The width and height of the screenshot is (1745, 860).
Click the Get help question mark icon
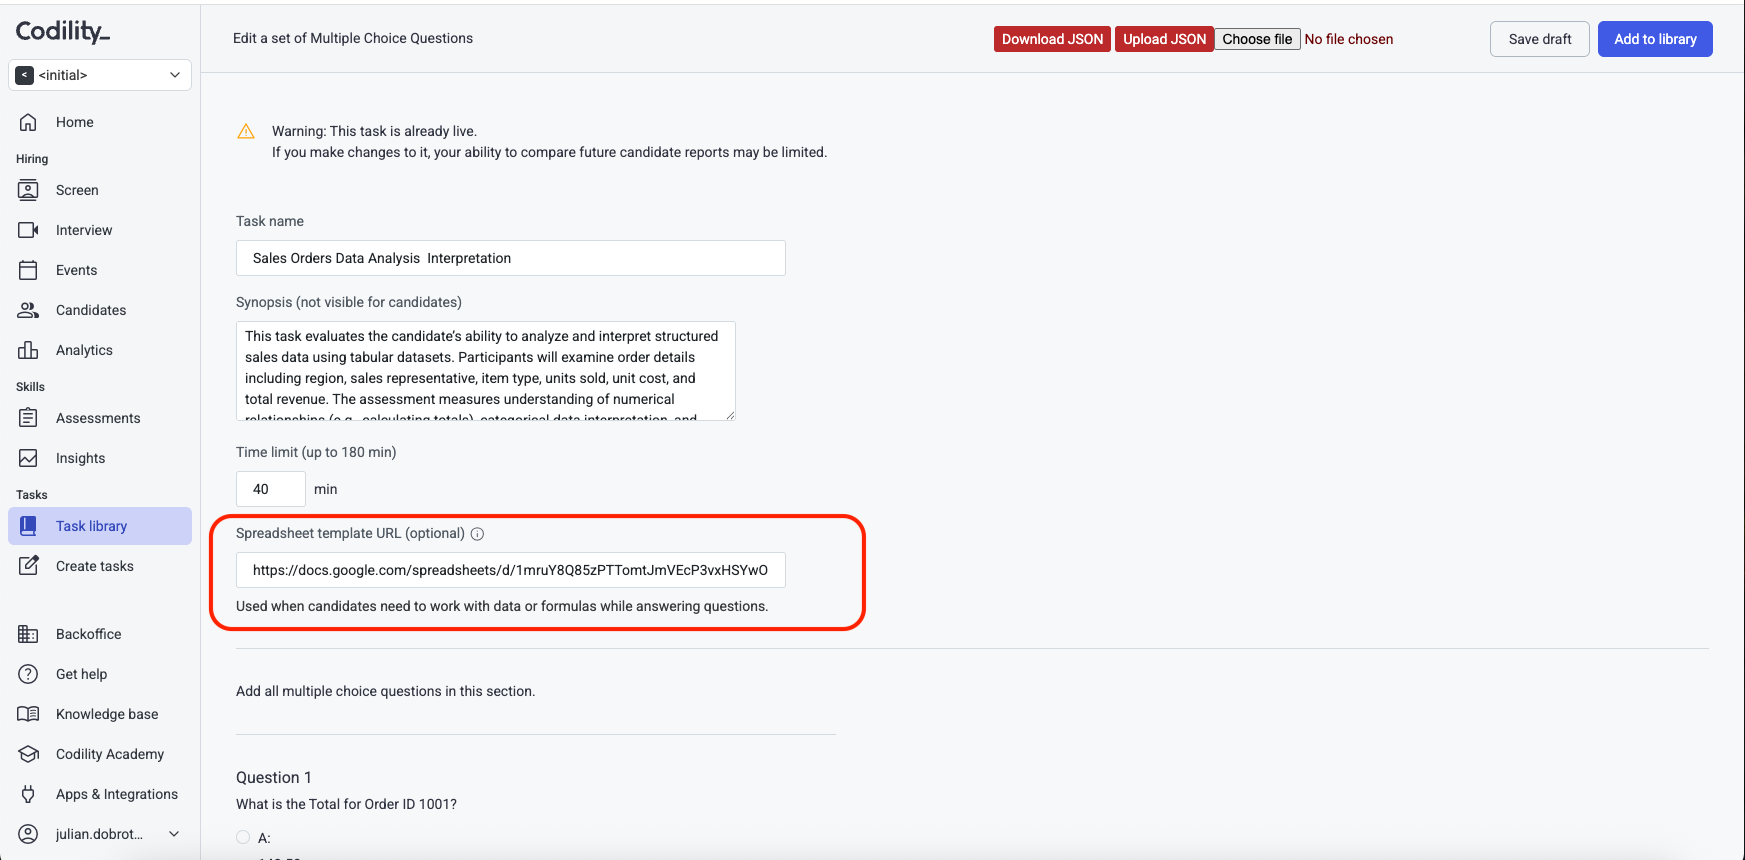tap(28, 674)
